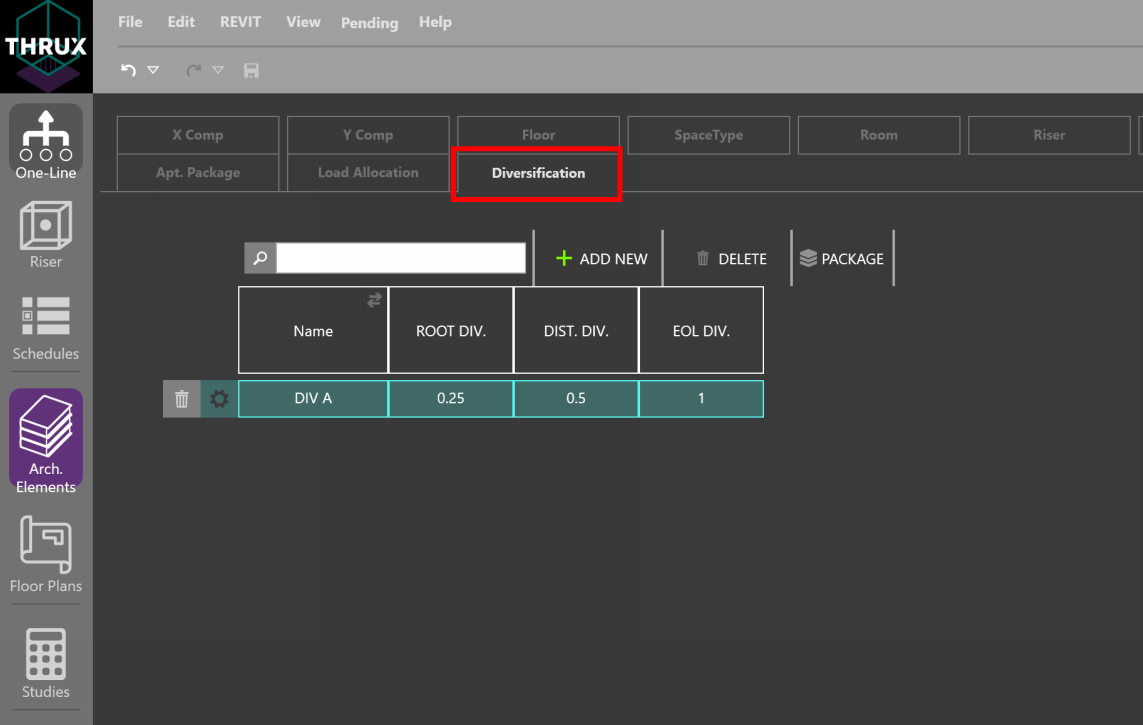Click the swap arrows in Name header
Screen dimensions: 1143x725
click(x=374, y=300)
